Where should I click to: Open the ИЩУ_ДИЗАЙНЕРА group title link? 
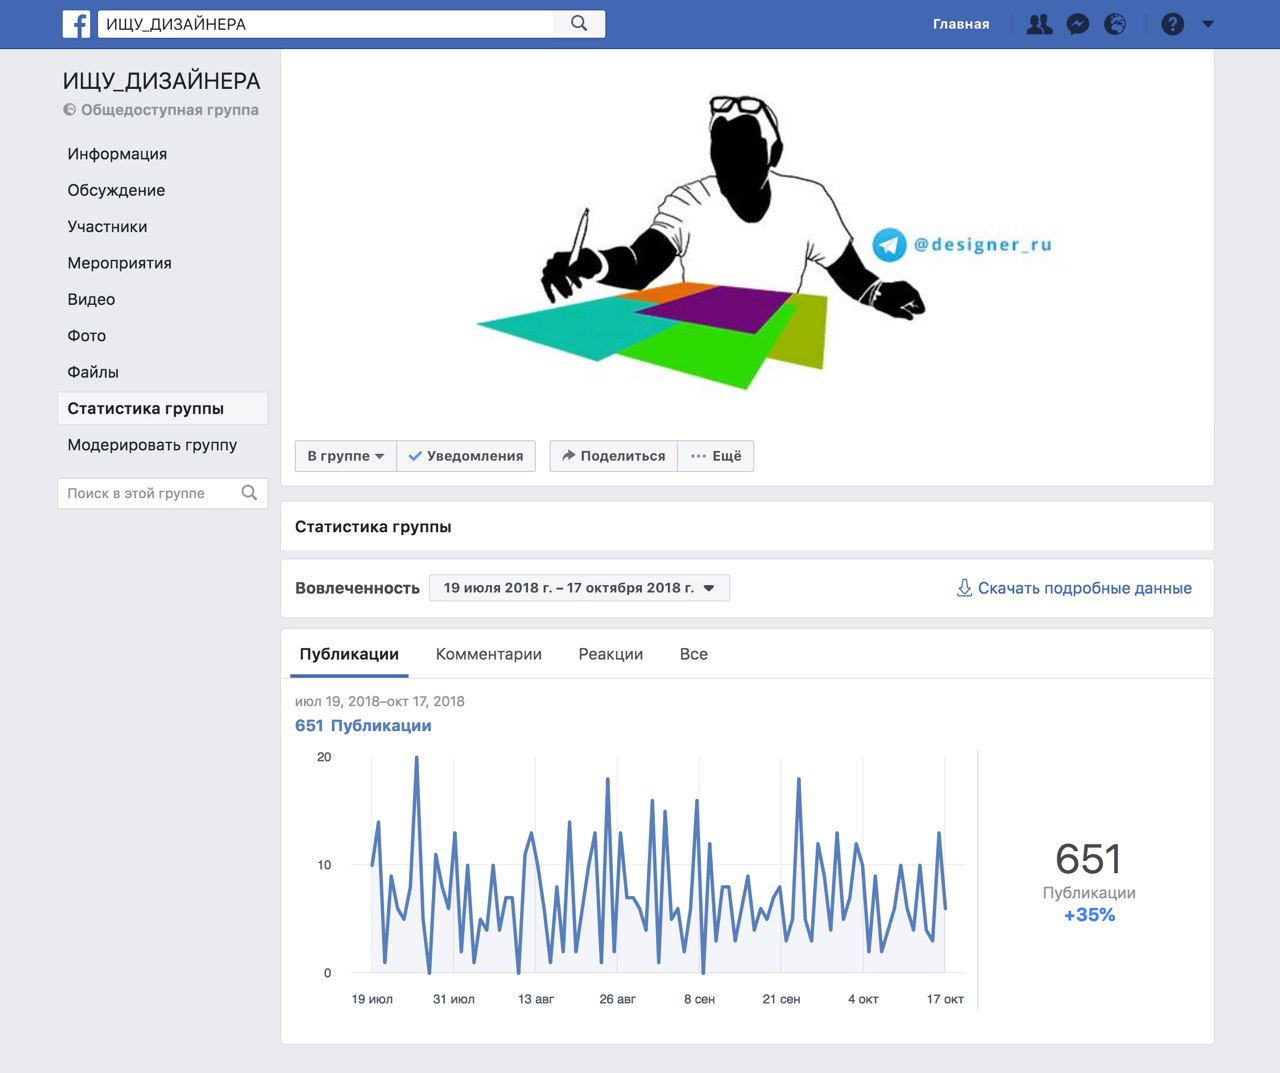coord(161,81)
